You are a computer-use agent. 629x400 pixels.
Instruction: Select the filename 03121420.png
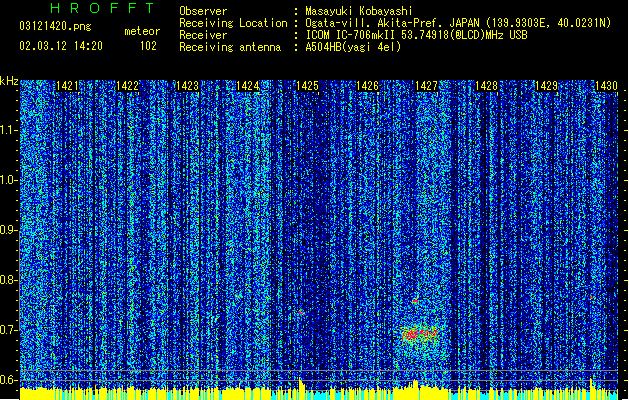point(55,27)
